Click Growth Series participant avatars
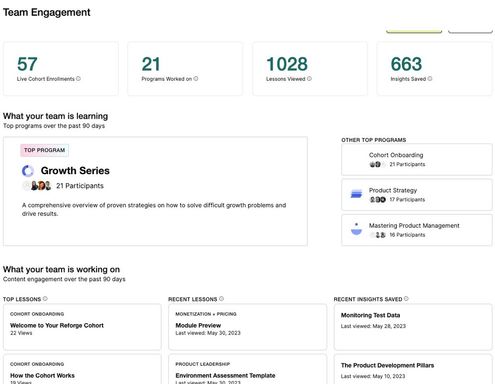Image resolution: width=495 pixels, height=384 pixels. point(37,186)
